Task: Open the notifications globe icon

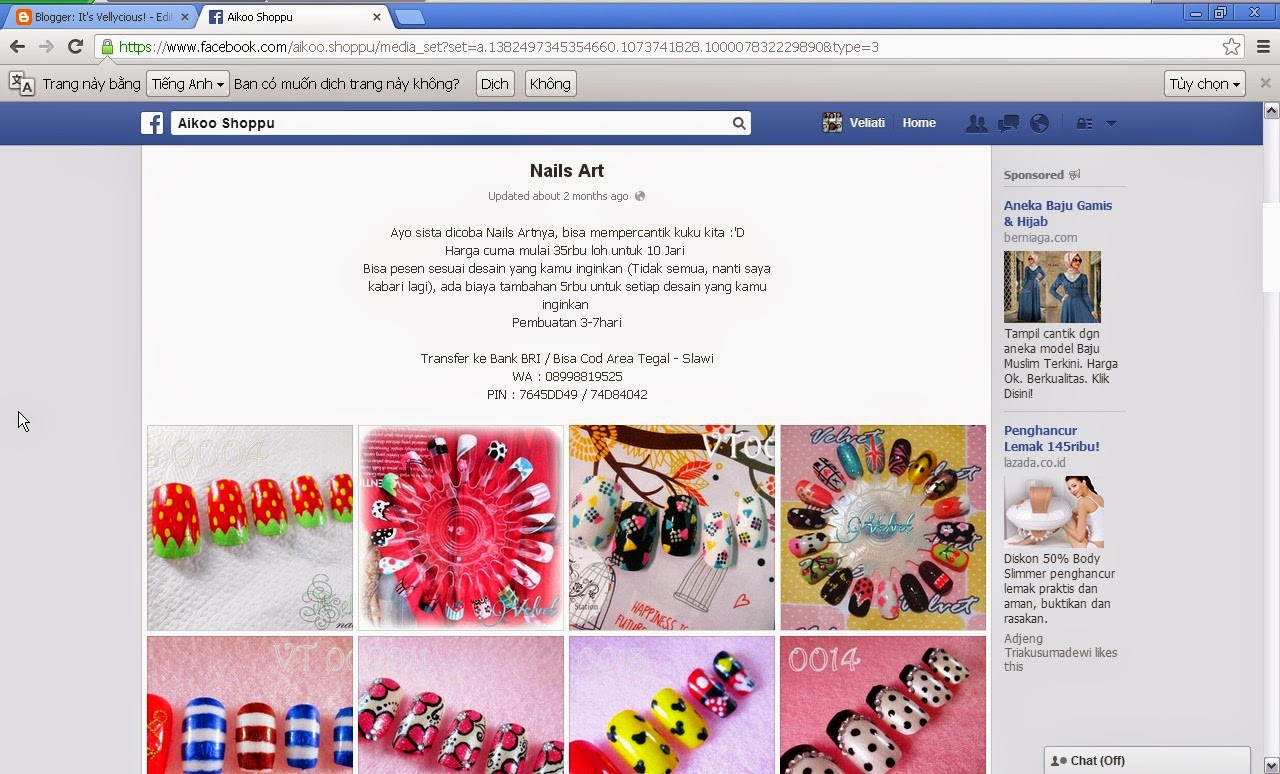Action: pos(1040,123)
